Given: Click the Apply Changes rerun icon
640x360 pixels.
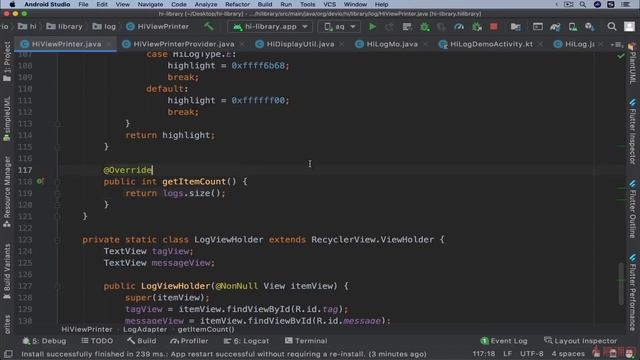Looking at the screenshot, I should point(389,27).
